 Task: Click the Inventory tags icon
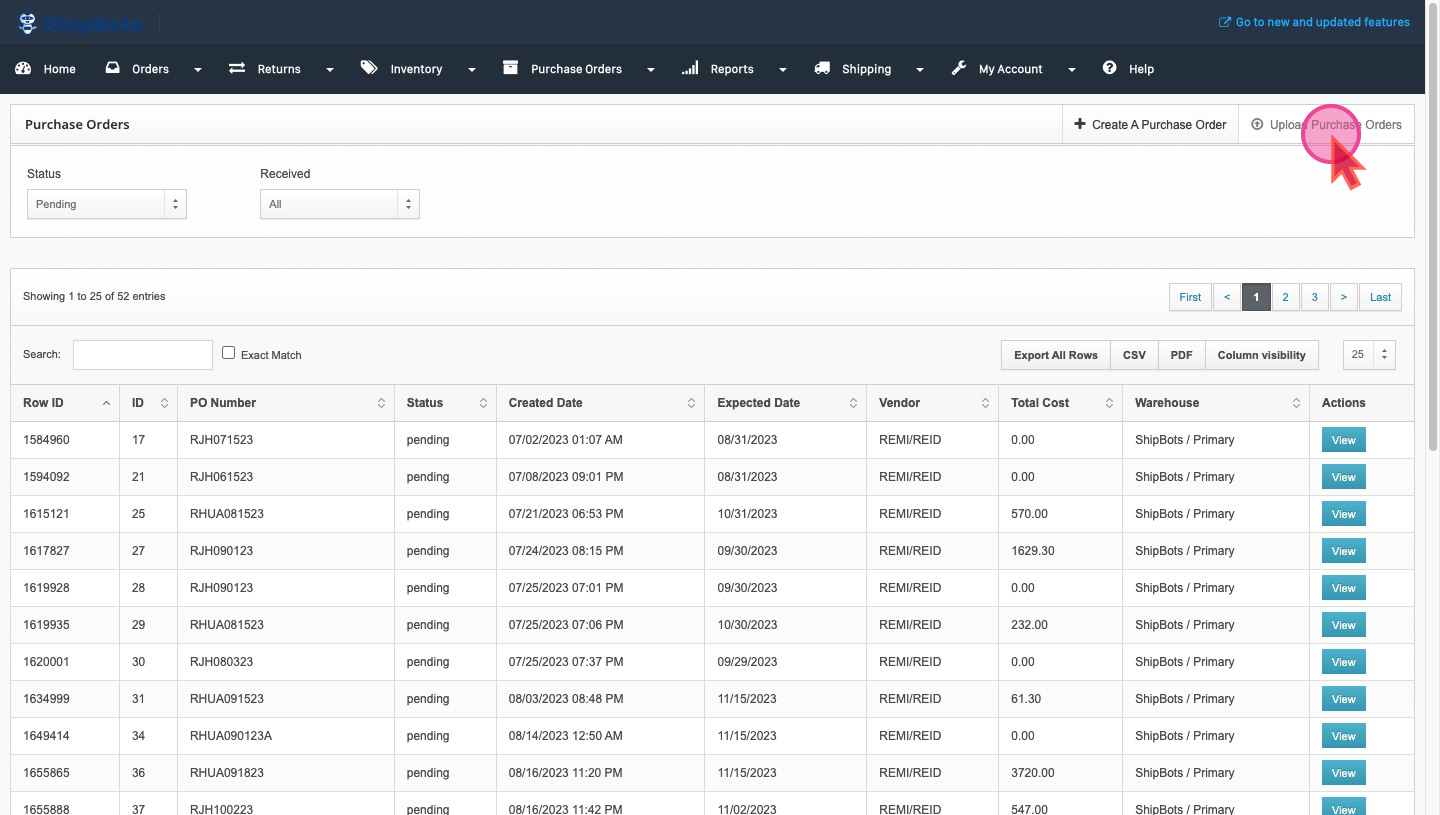(x=370, y=68)
